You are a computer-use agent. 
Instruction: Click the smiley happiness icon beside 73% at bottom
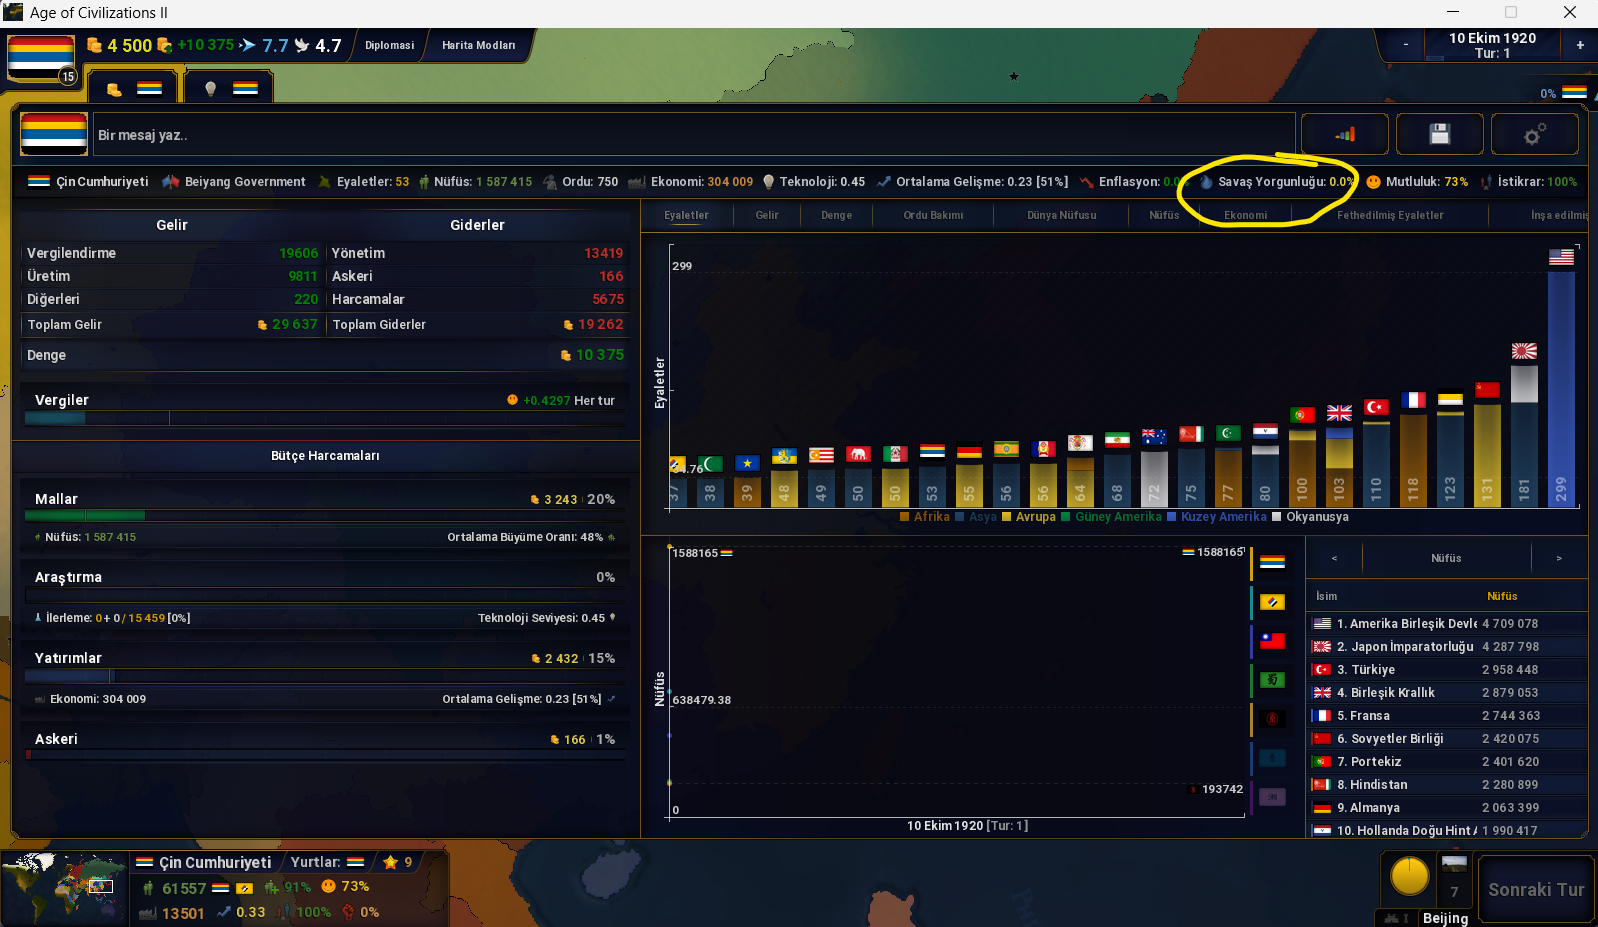328,886
